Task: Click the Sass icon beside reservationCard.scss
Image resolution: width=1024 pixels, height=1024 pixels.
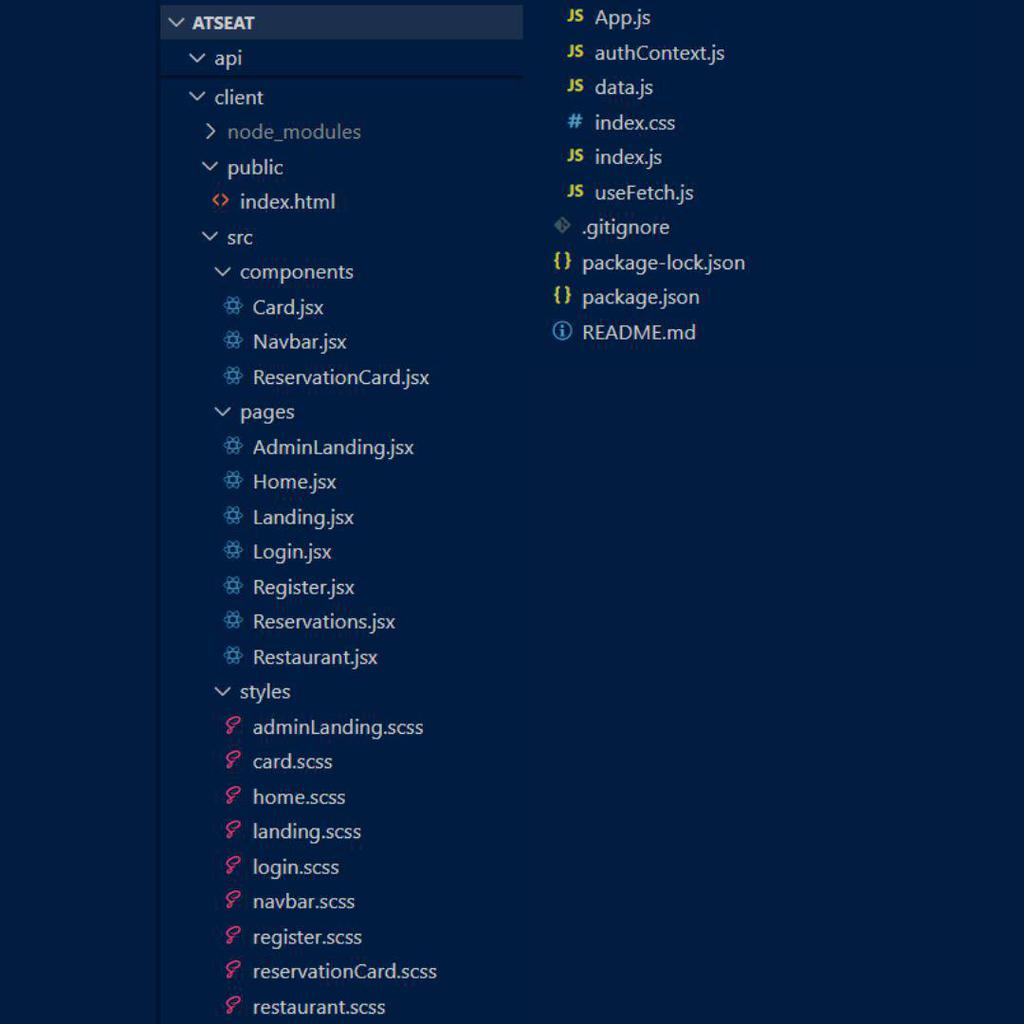Action: 233,970
